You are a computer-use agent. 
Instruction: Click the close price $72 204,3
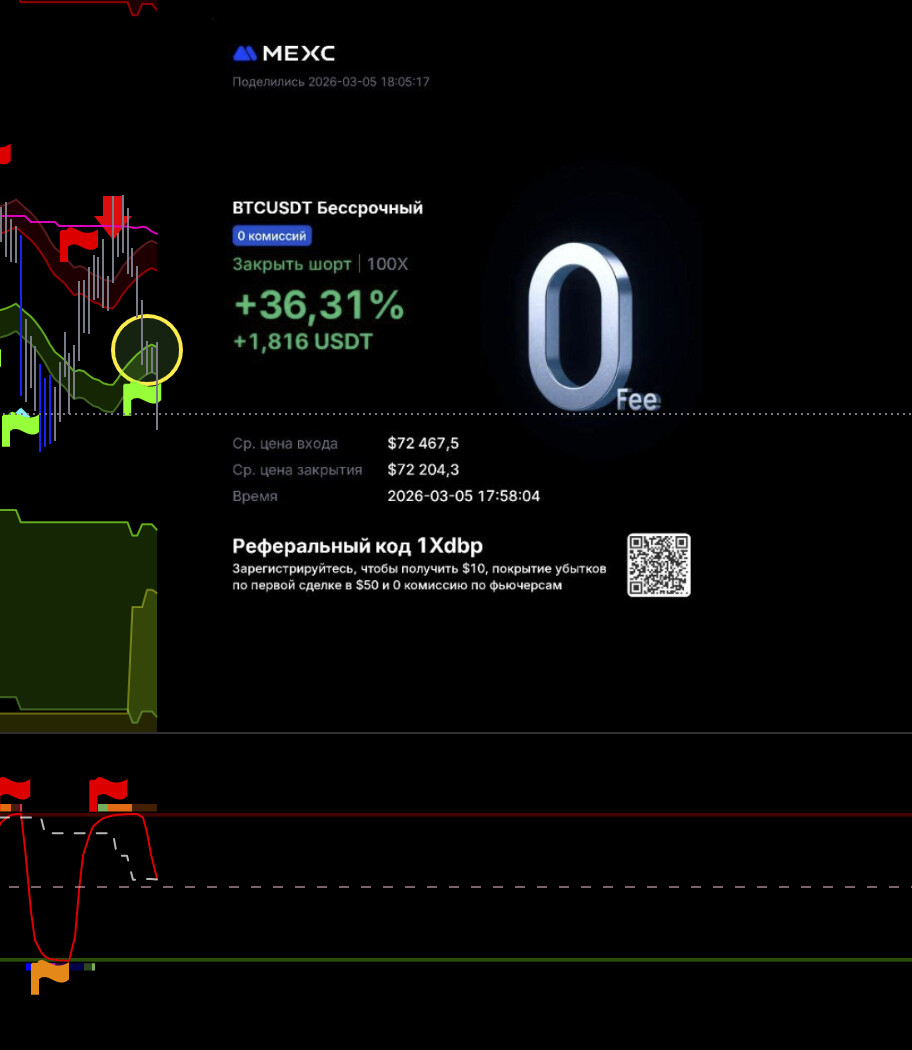pos(424,469)
